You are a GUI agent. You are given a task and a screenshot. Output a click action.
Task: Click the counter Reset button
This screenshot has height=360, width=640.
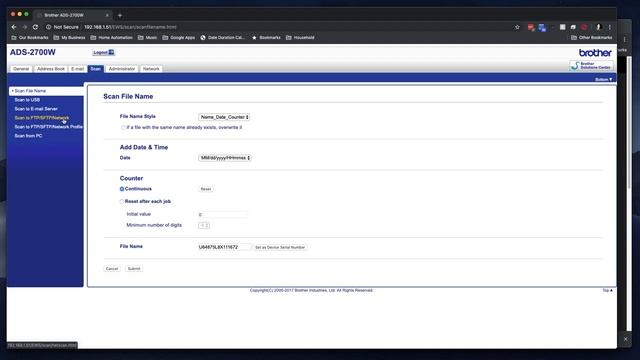click(206, 189)
